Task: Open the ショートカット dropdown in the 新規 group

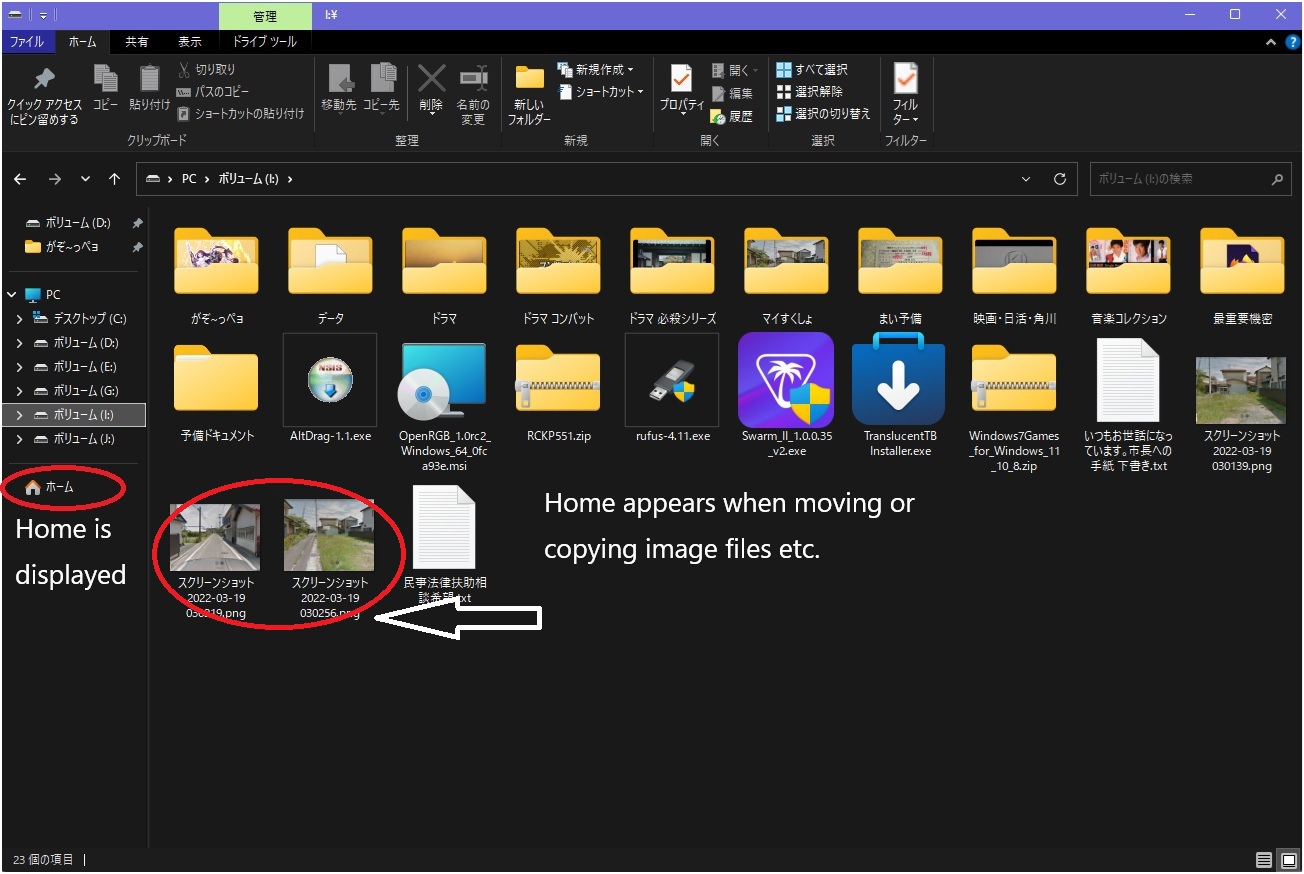Action: pyautogui.click(x=600, y=92)
